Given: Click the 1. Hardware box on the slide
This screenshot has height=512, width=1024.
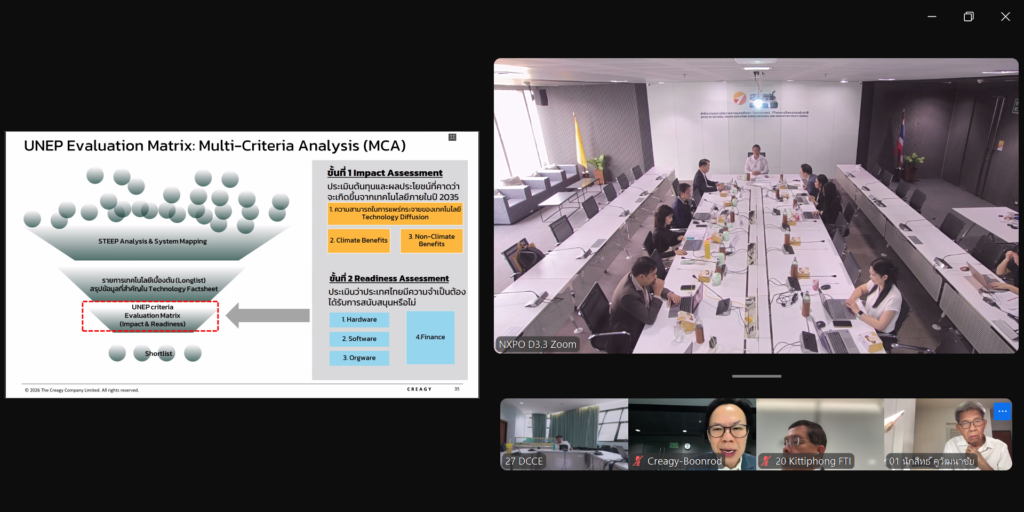Looking at the screenshot, I should (x=359, y=320).
